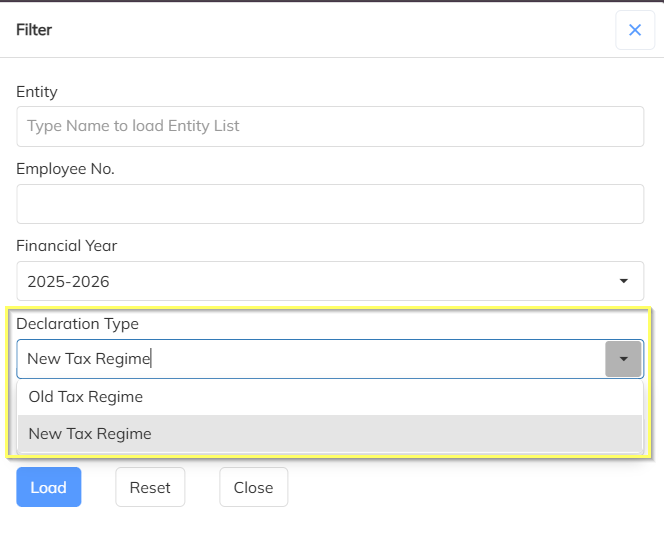Image resolution: width=664 pixels, height=534 pixels.
Task: Select the 2025-2026 financial year value
Action: (x=68, y=282)
